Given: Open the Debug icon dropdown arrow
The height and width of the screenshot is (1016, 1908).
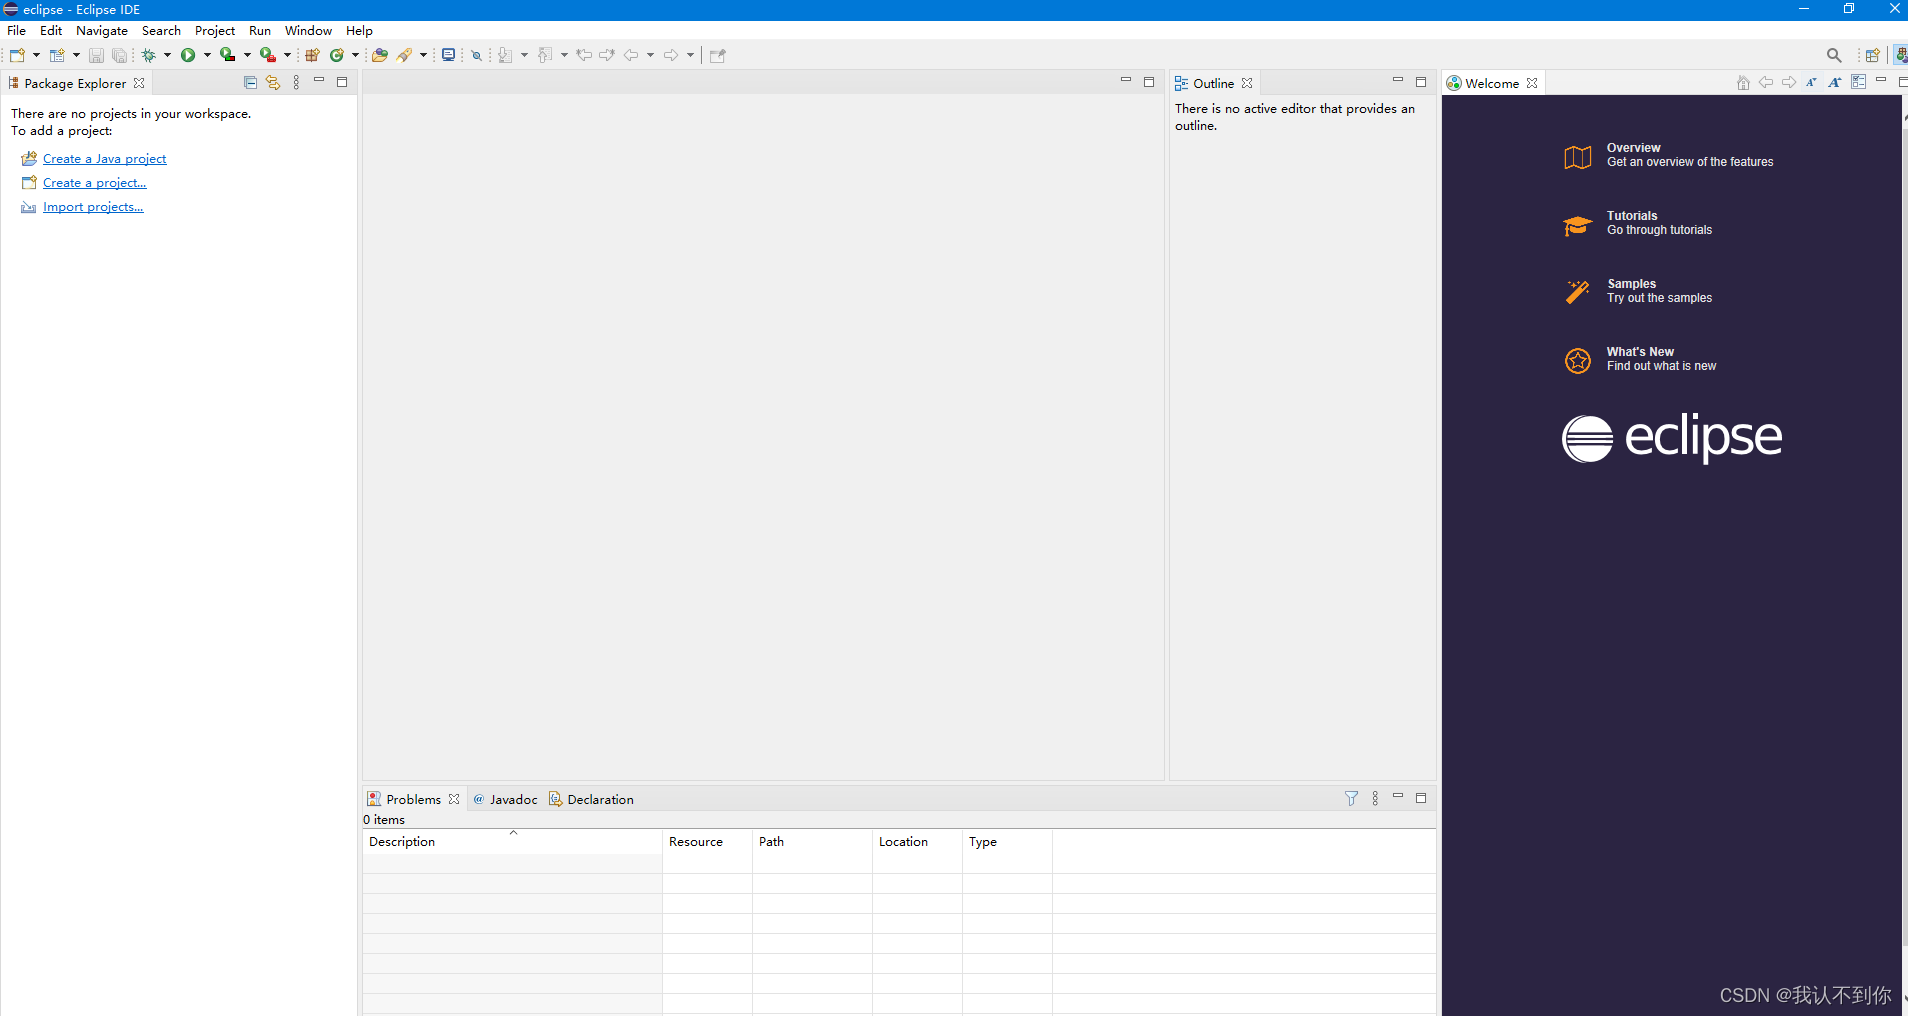Looking at the screenshot, I should (x=167, y=55).
